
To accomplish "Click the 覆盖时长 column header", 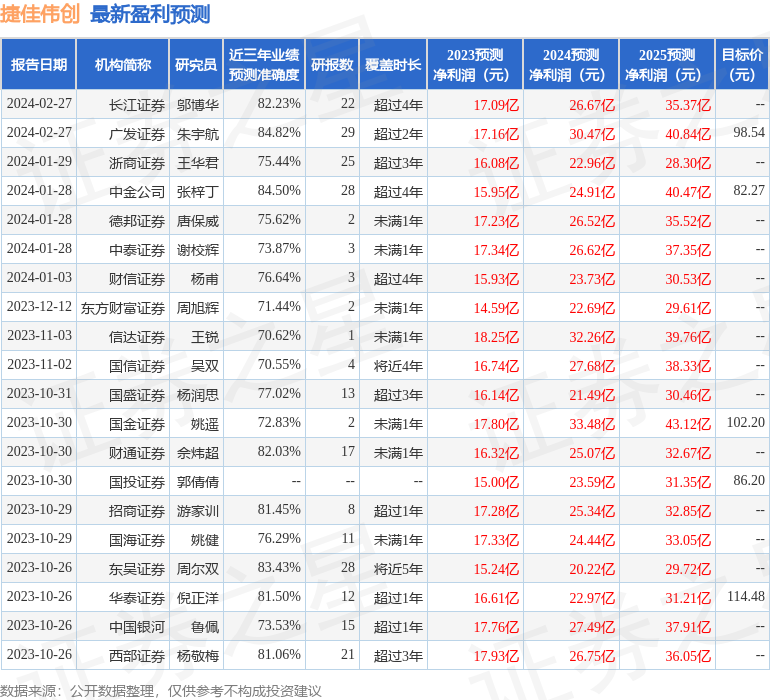I will click(x=393, y=64).
